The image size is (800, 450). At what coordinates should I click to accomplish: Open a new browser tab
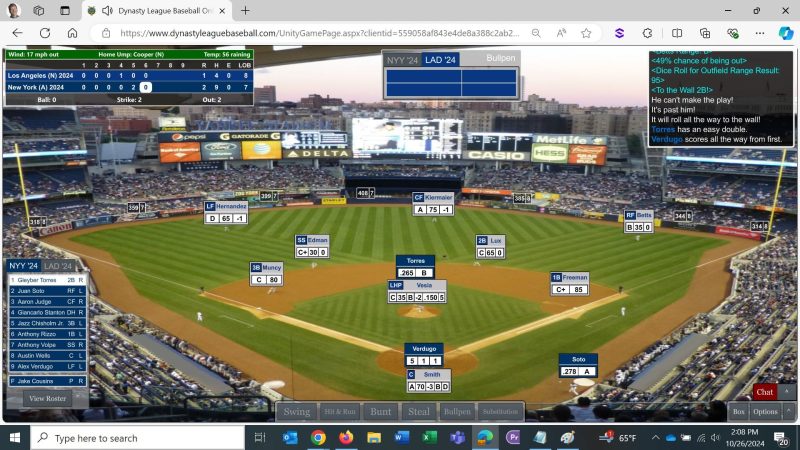pos(246,10)
